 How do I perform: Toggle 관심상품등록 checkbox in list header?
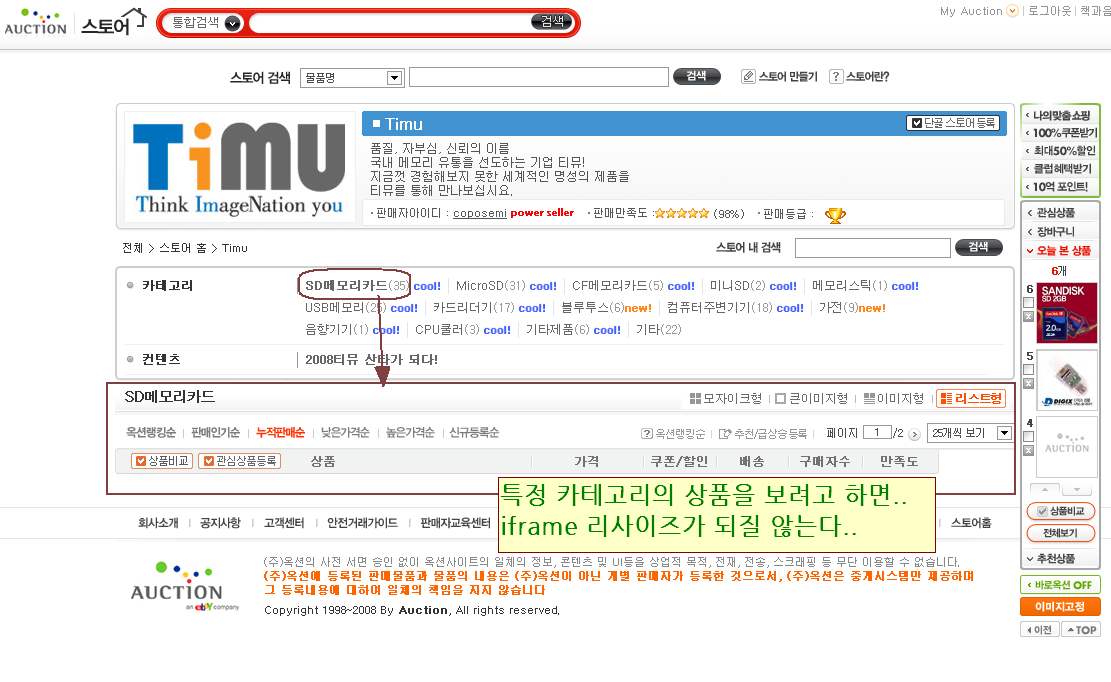[x=239, y=461]
